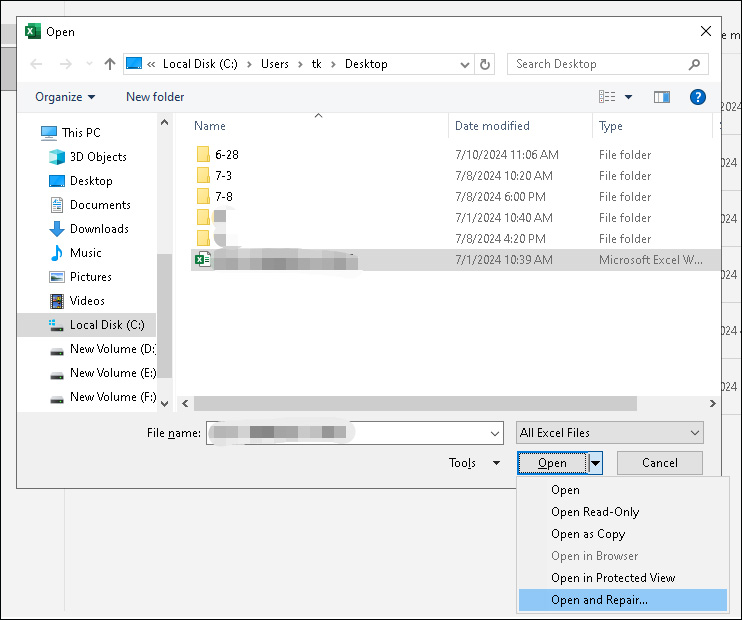Click the 7/8/2024 6:00 PM date cell
This screenshot has width=742, height=620.
pyautogui.click(x=500, y=197)
